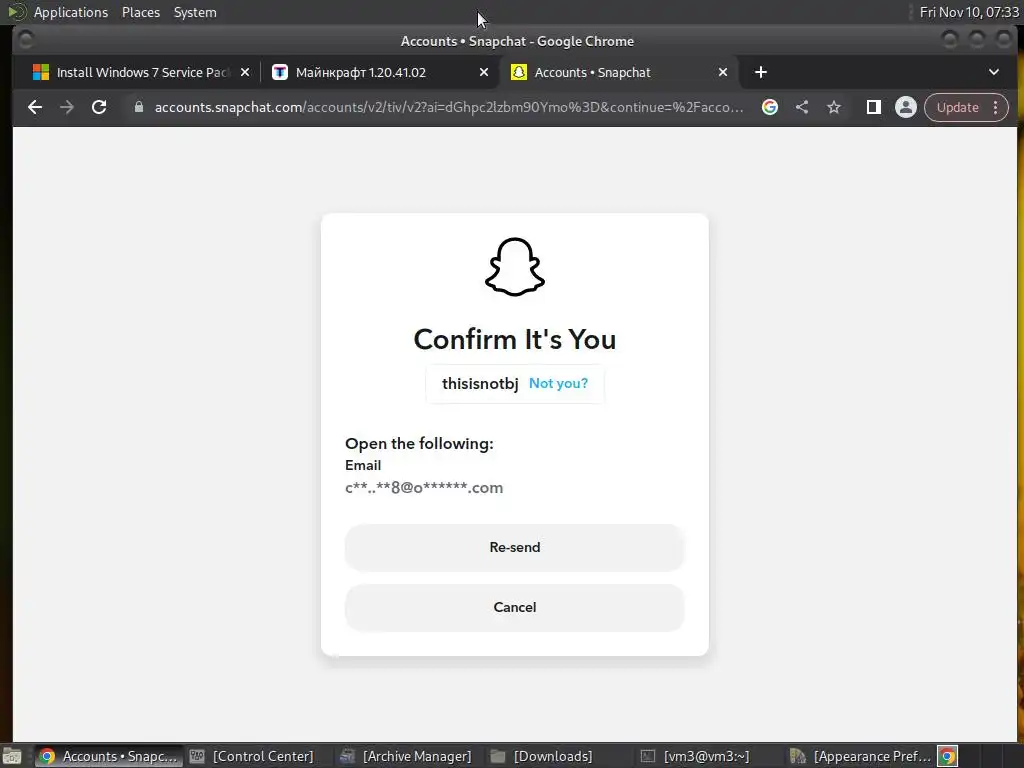Click the share page icon

point(802,107)
